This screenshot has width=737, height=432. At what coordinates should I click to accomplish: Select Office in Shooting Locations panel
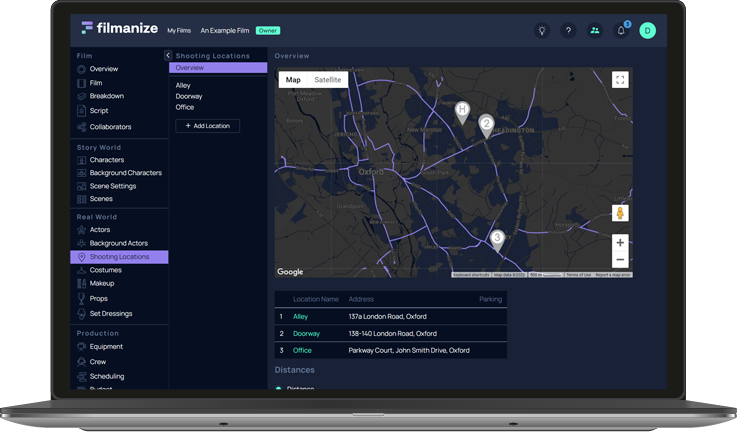click(x=185, y=107)
